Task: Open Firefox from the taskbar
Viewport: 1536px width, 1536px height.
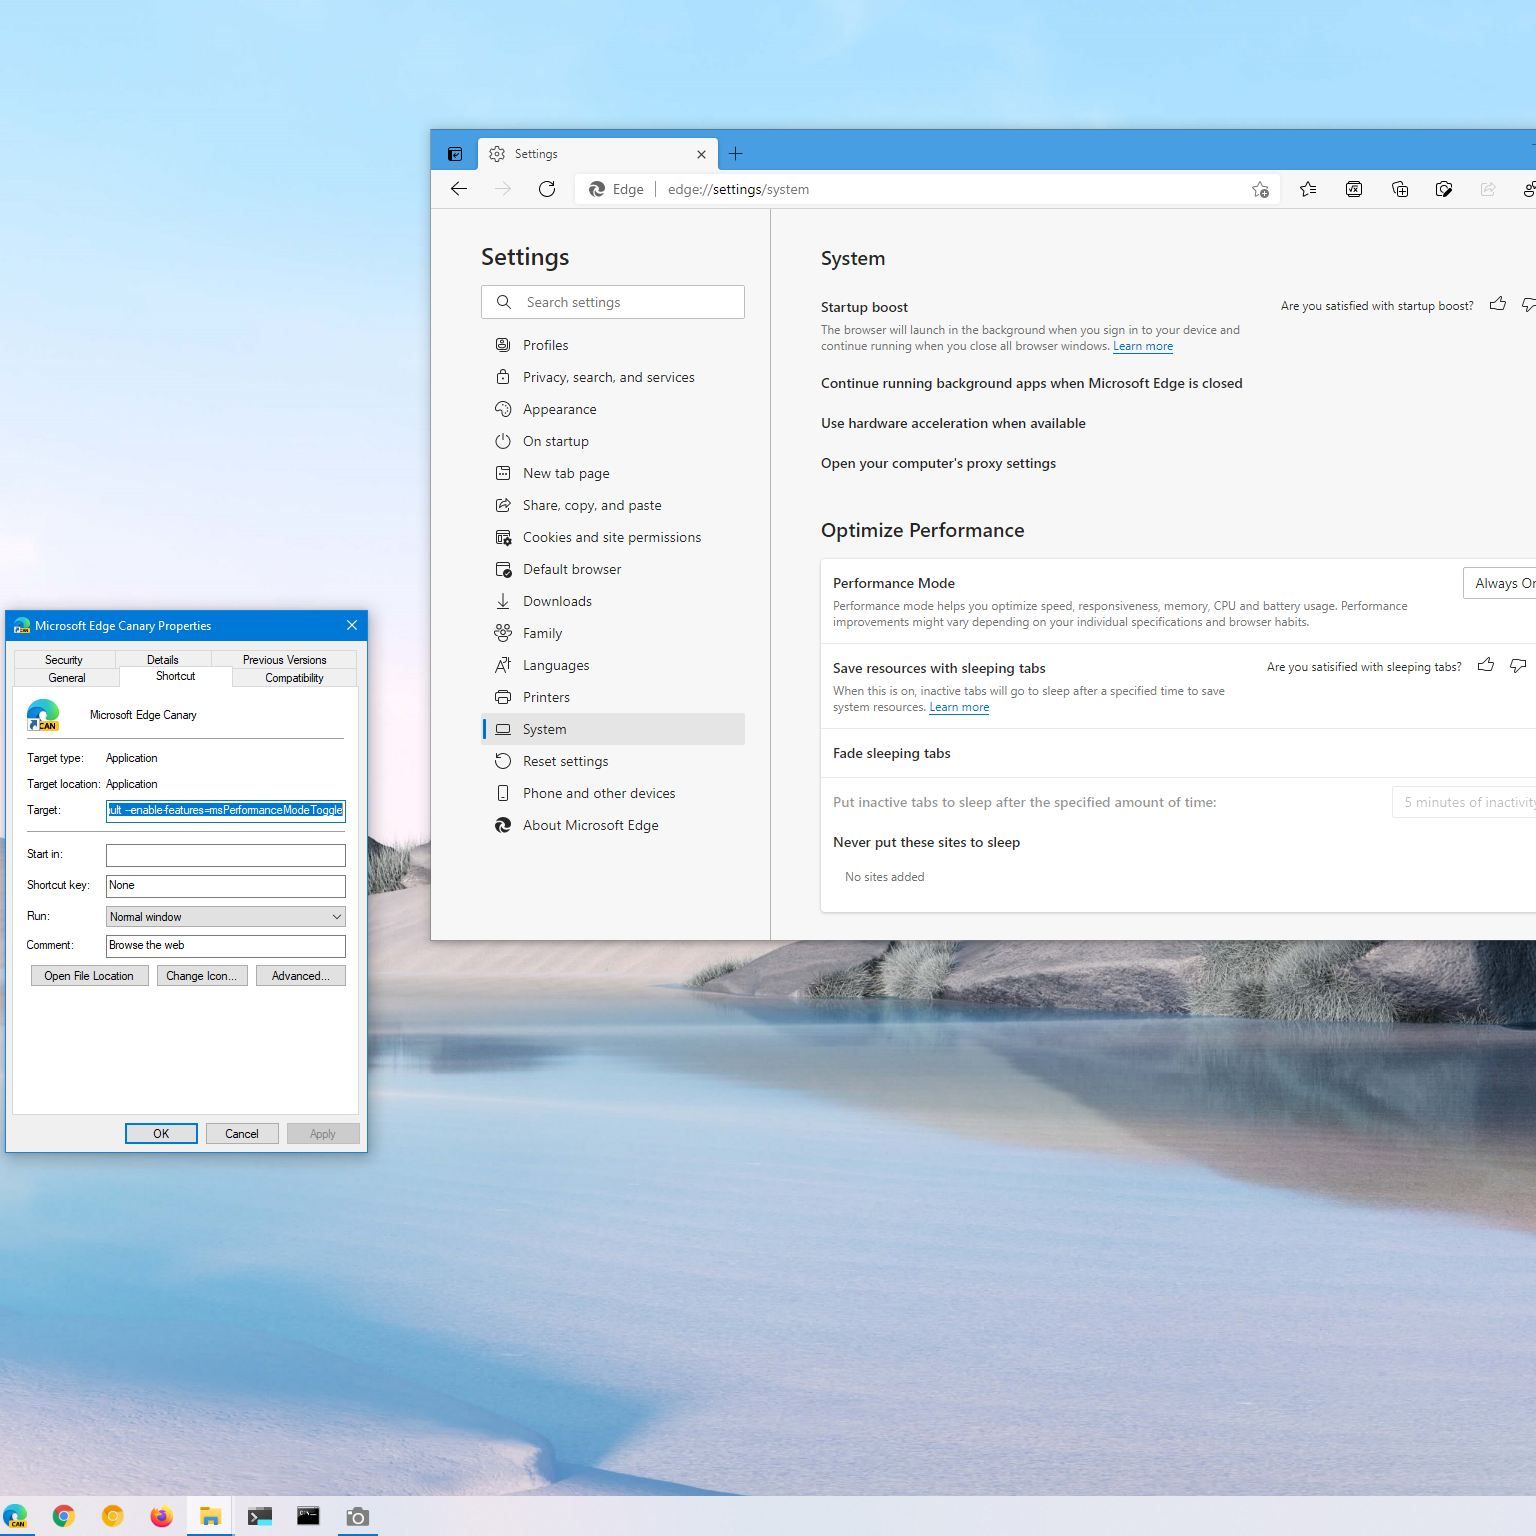Action: [161, 1516]
